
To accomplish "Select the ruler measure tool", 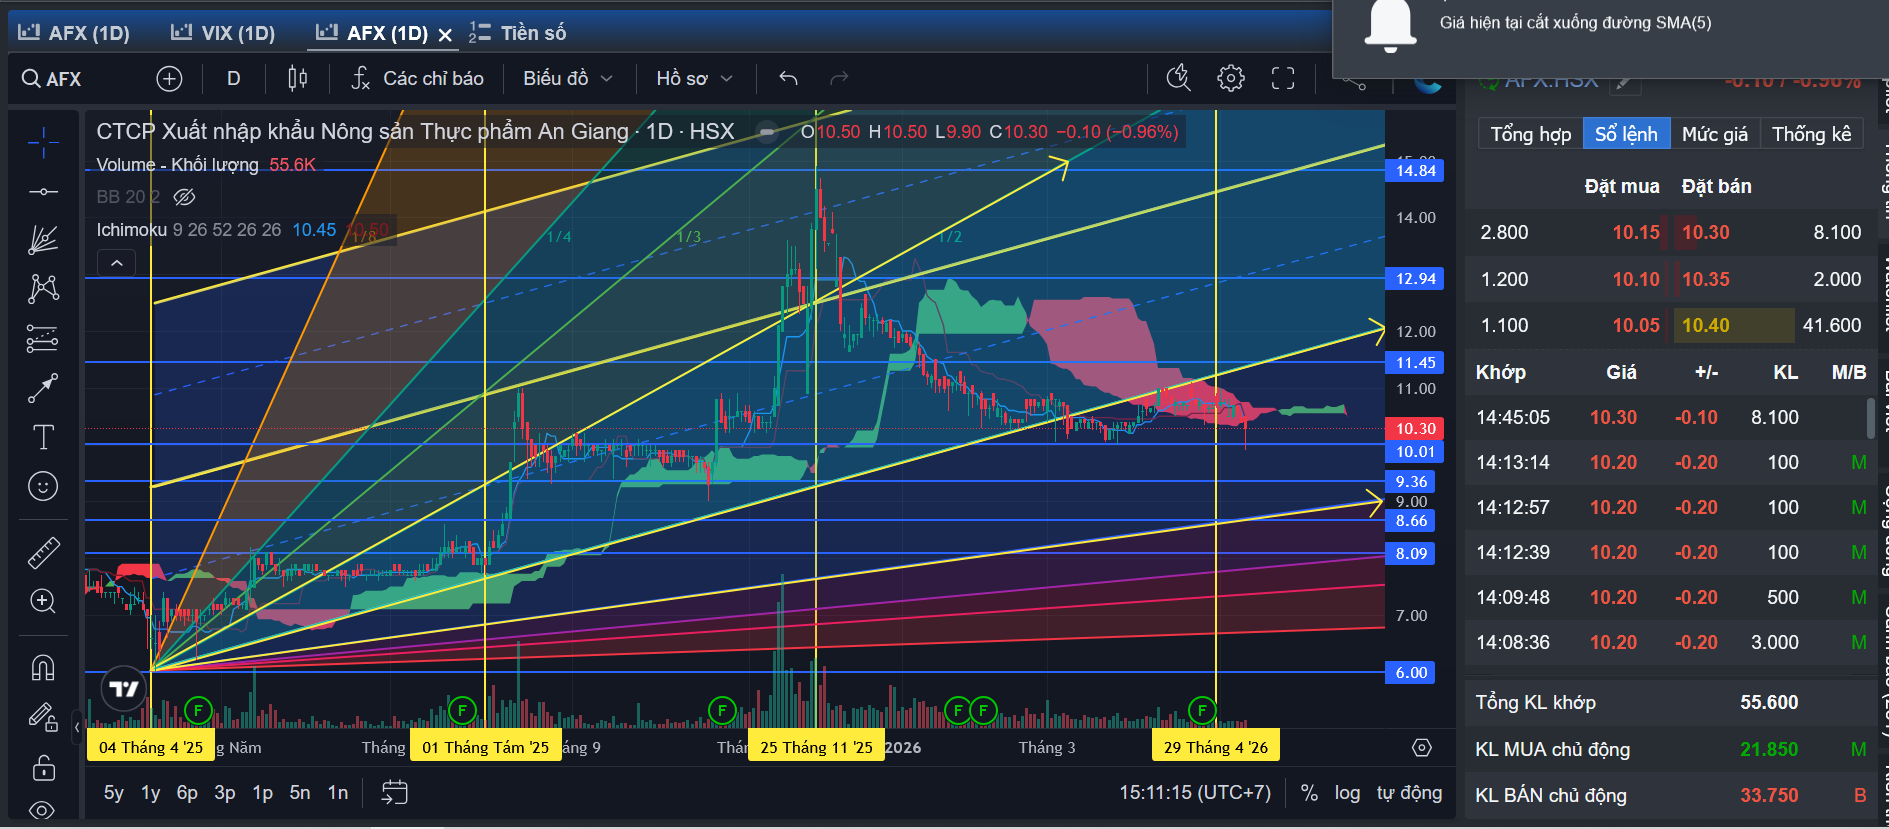I will click(x=43, y=552).
